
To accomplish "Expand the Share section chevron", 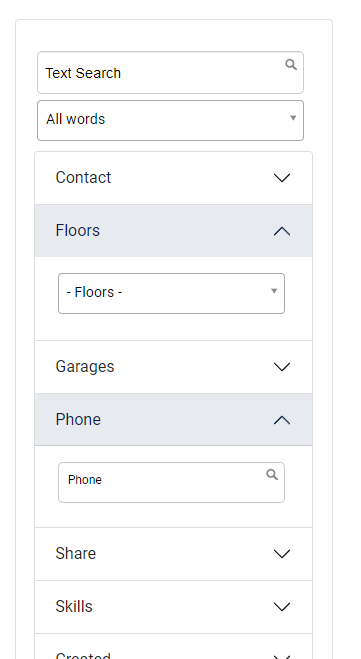I will tap(282, 554).
